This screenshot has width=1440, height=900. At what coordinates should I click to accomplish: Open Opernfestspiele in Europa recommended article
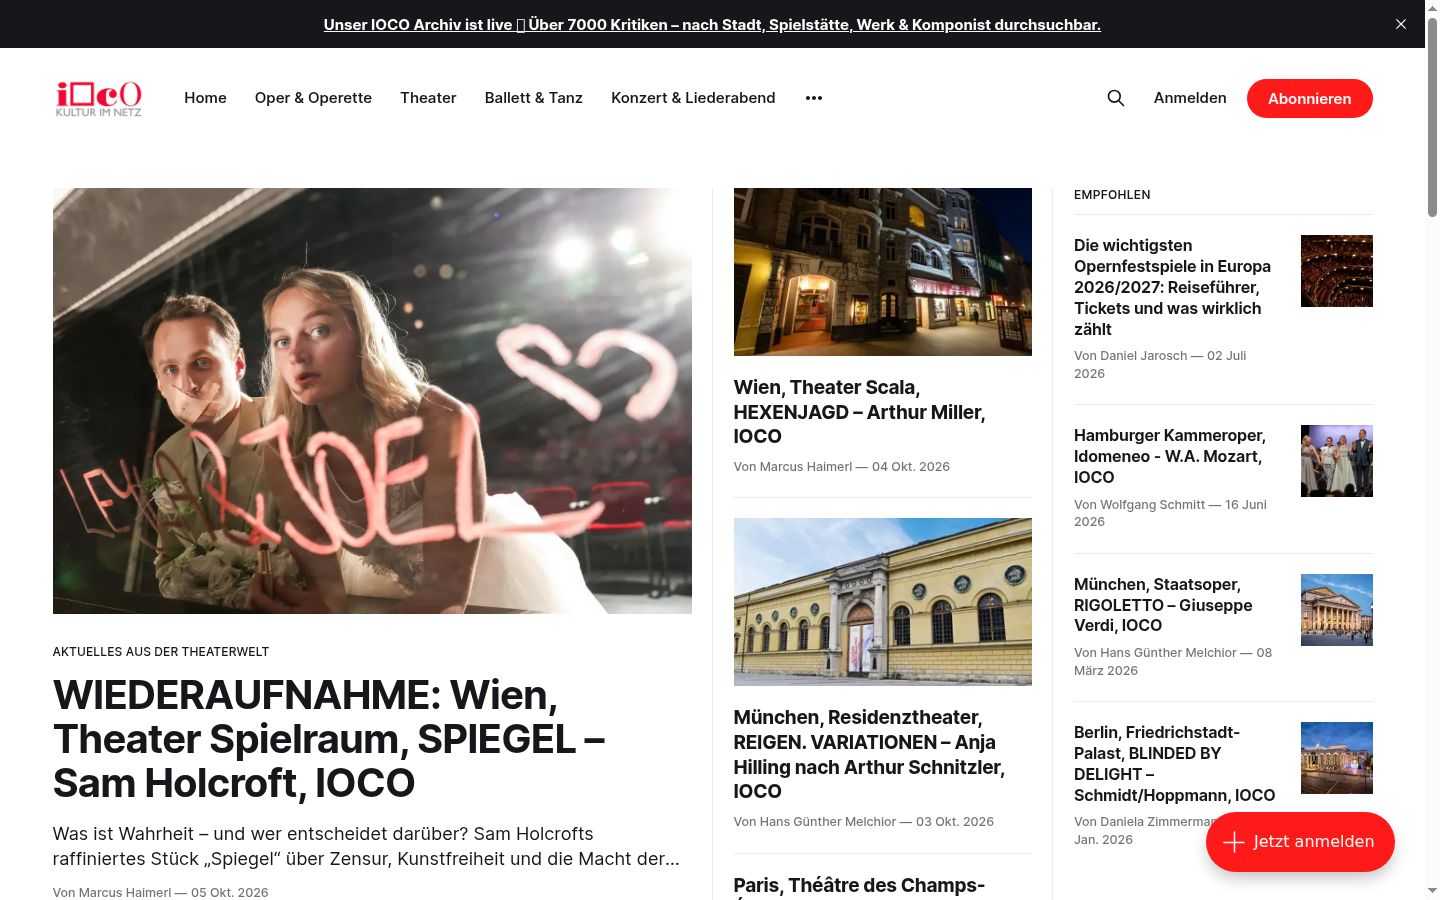click(x=1172, y=287)
